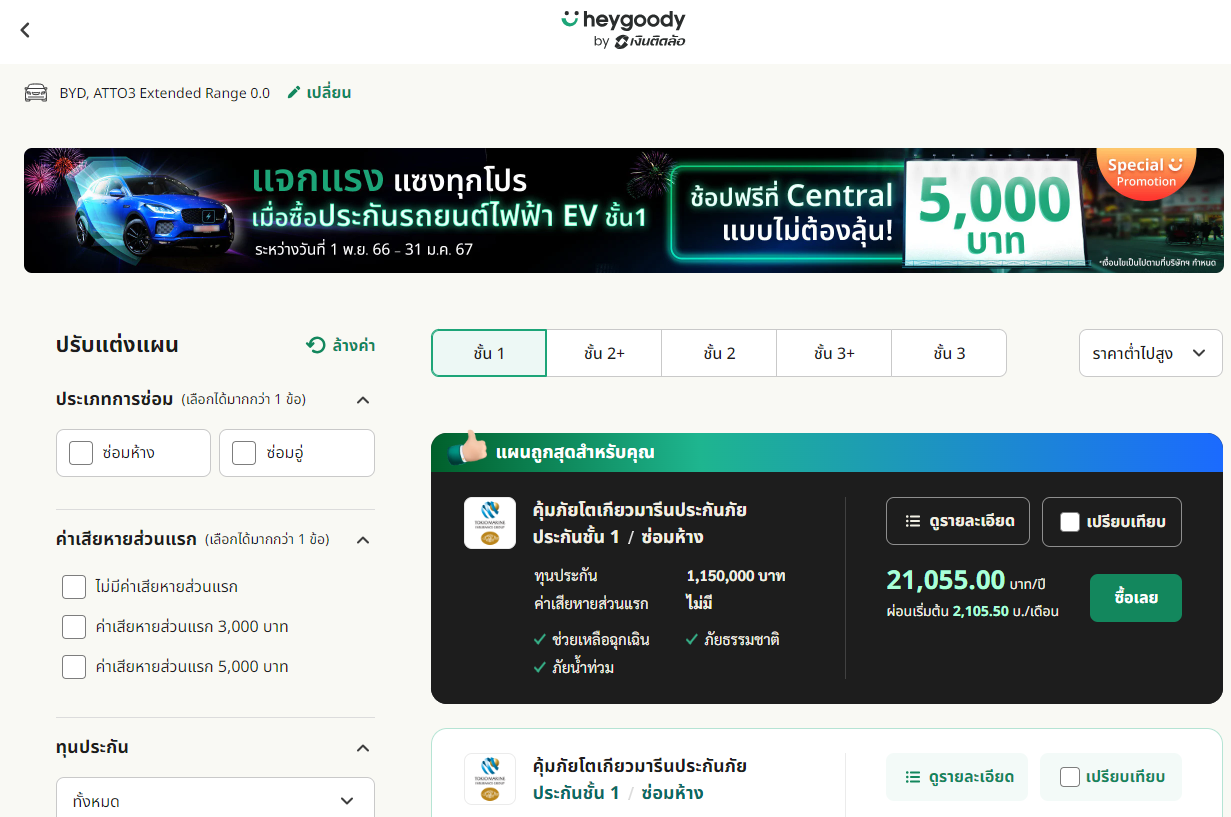Tick the ซ่อมห้าง checkbox

pos(81,453)
